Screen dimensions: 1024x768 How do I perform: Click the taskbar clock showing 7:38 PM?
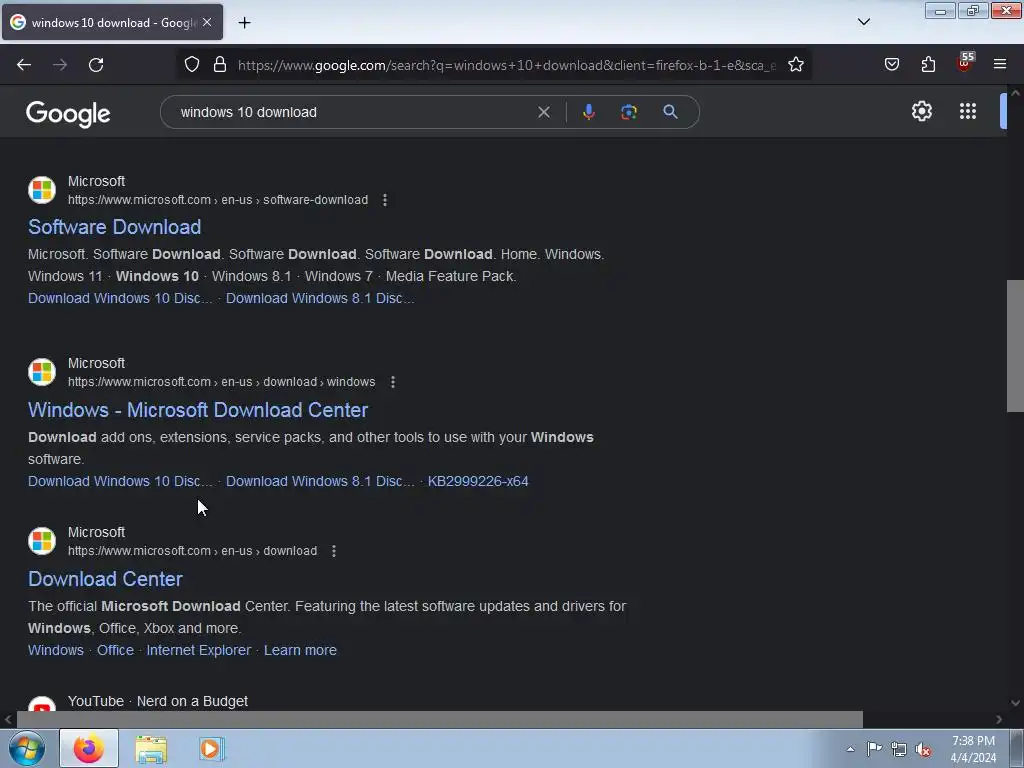(x=973, y=749)
